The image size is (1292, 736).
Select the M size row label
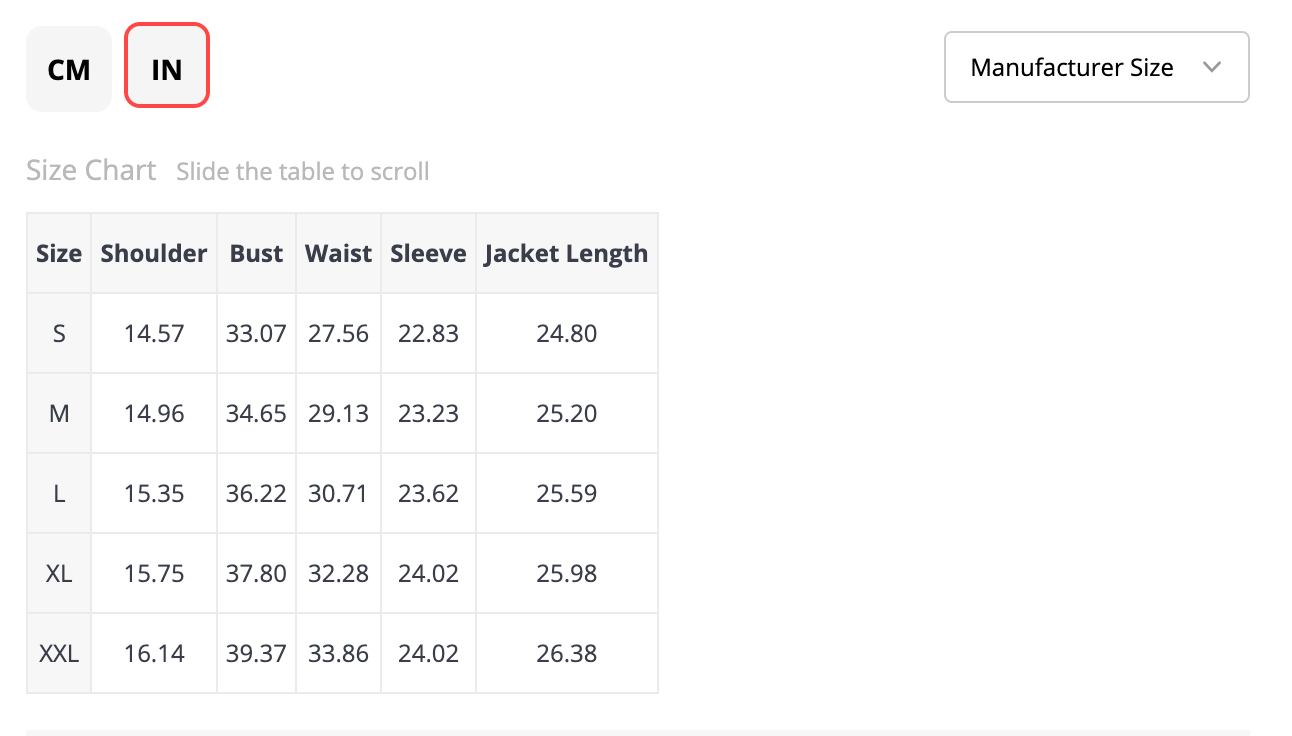(59, 413)
